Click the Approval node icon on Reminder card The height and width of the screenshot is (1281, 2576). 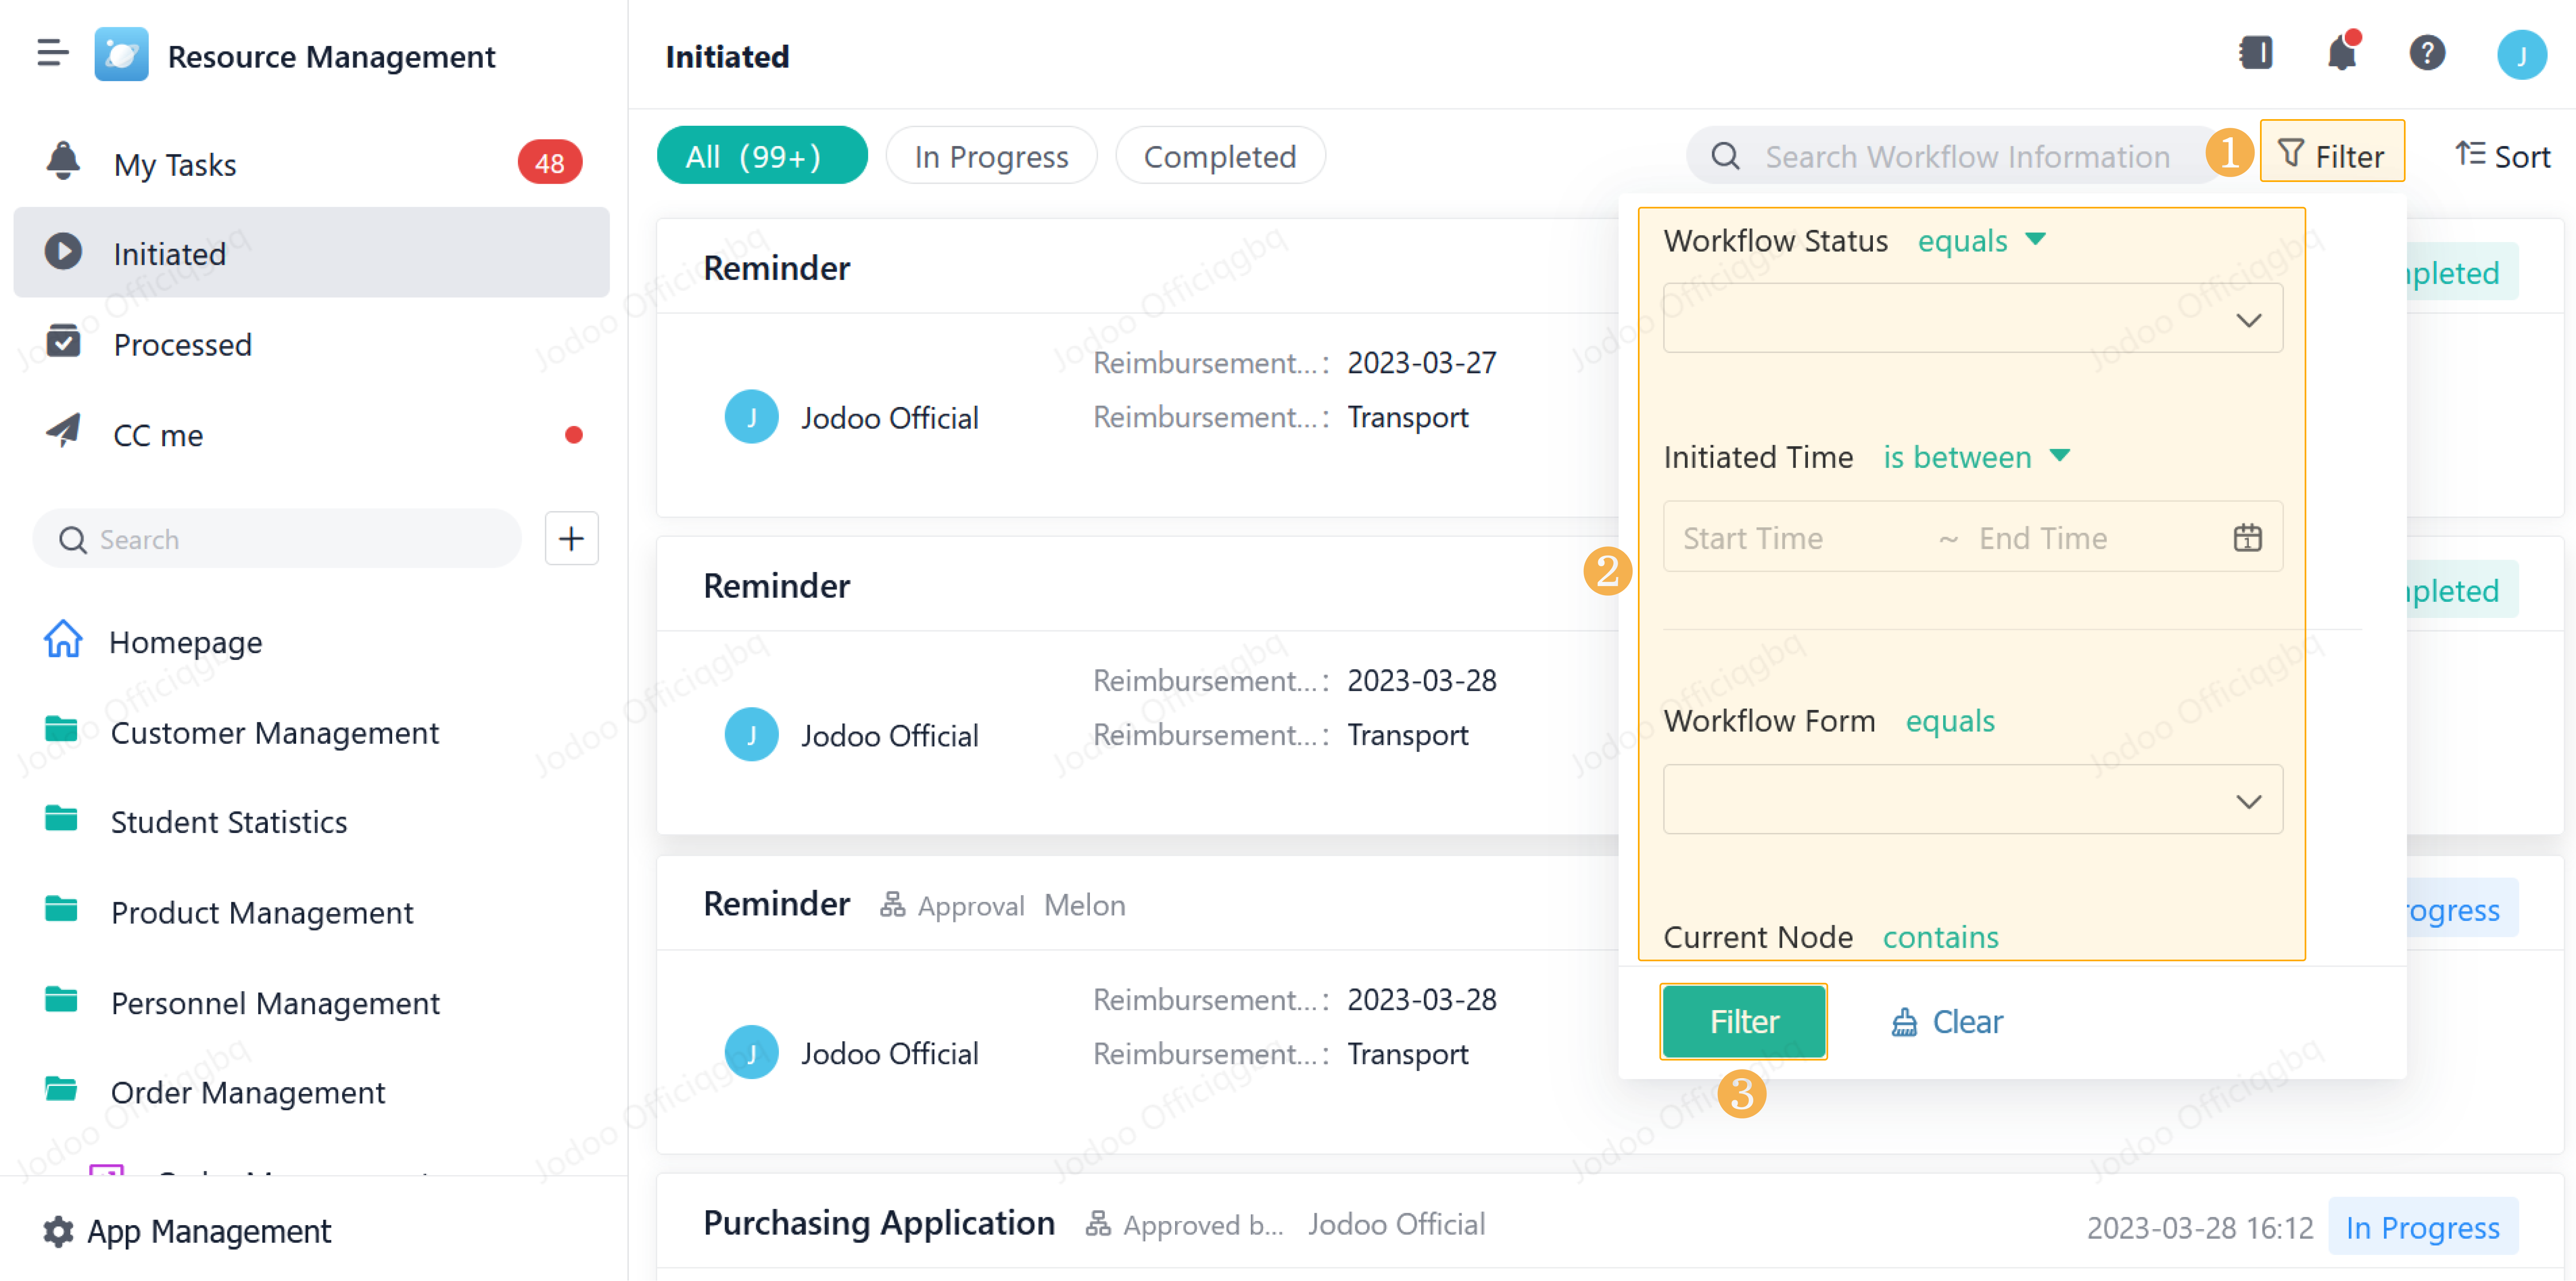pyautogui.click(x=892, y=906)
